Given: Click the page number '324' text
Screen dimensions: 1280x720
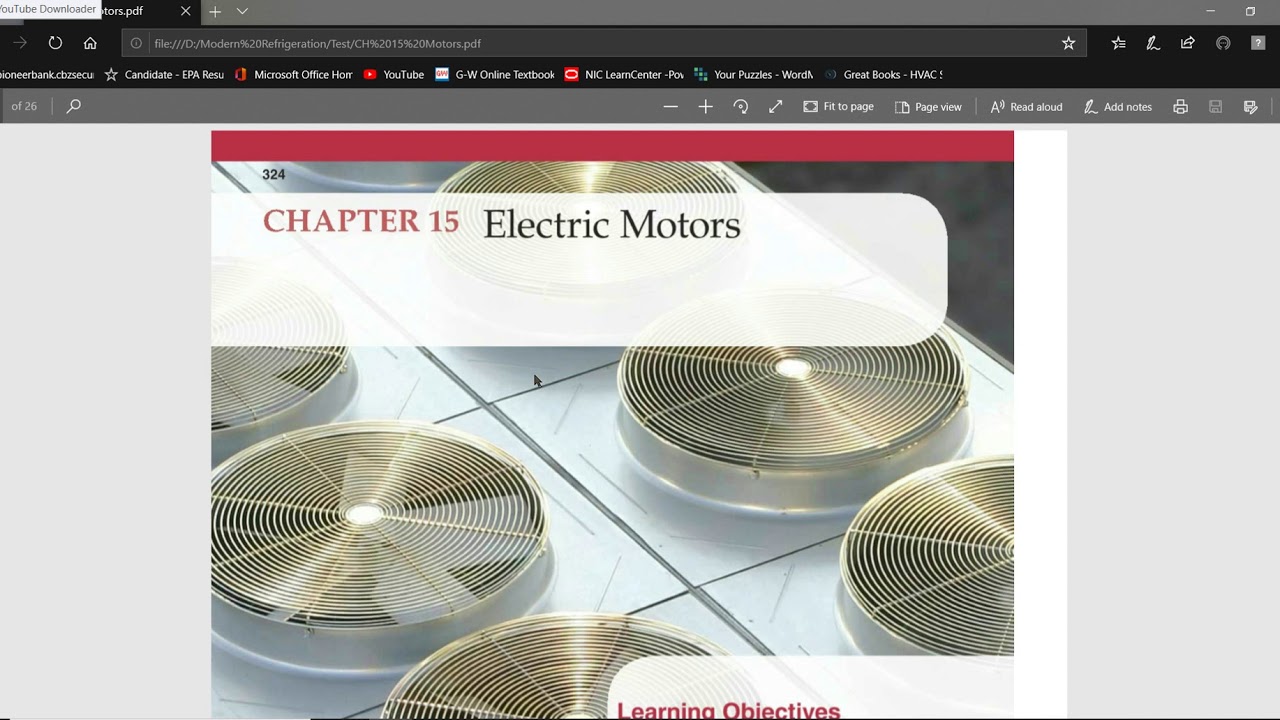Looking at the screenshot, I should coord(273,174).
